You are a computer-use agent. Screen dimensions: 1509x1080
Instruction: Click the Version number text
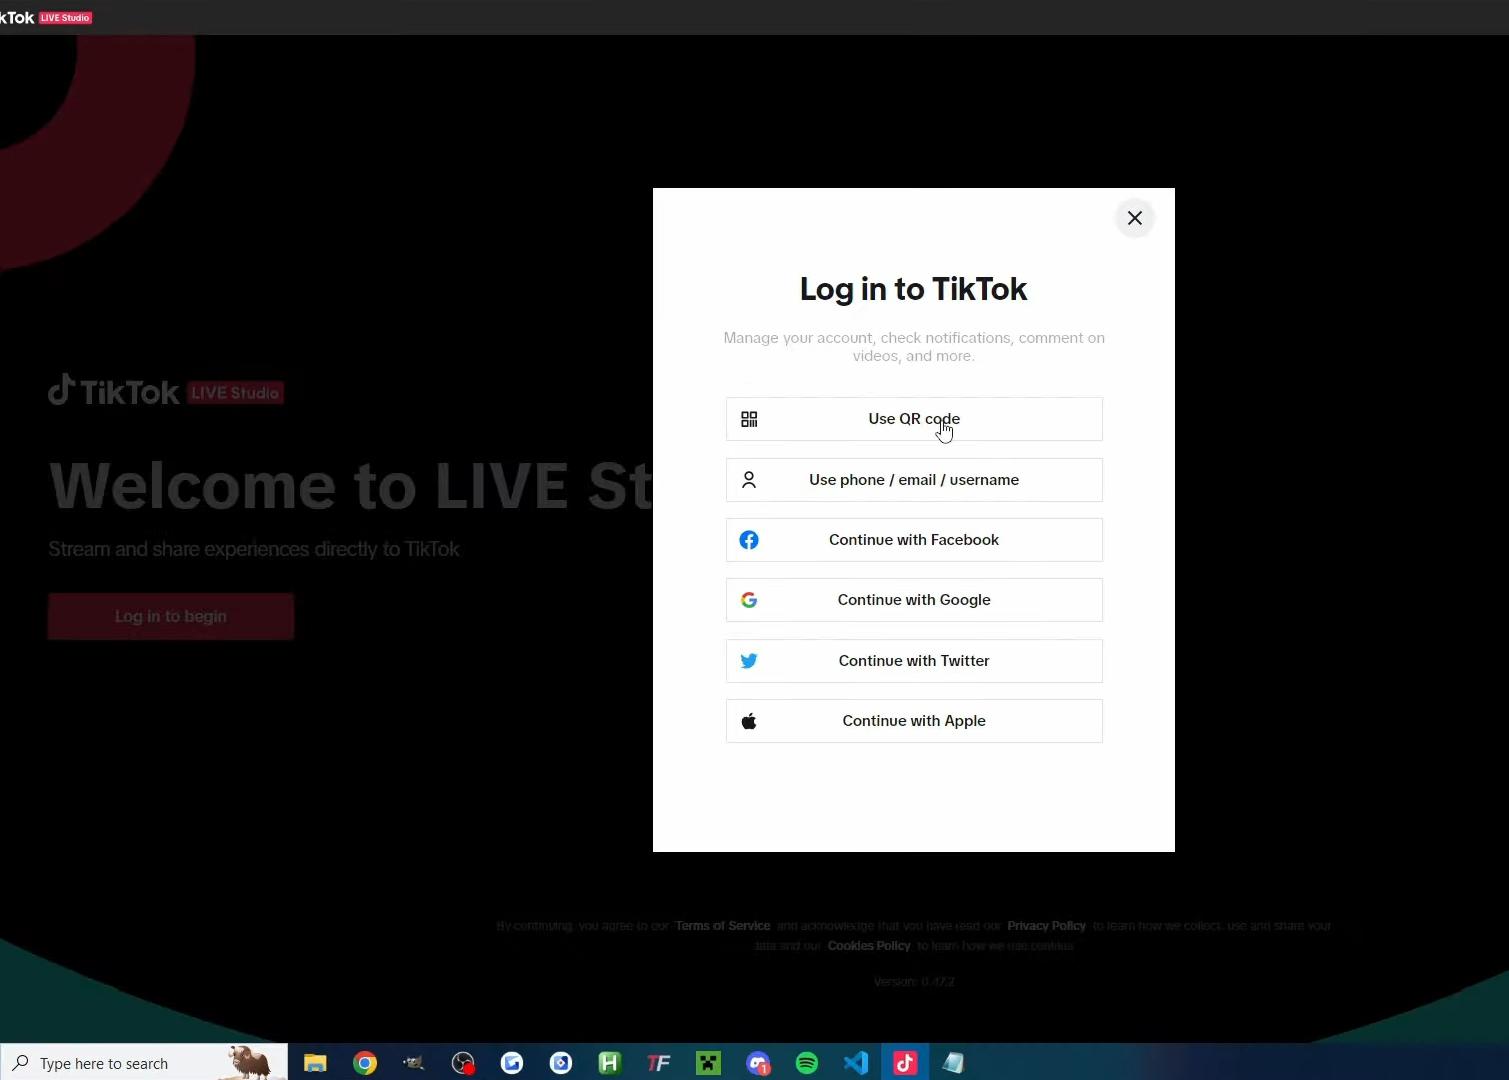[x=914, y=982]
